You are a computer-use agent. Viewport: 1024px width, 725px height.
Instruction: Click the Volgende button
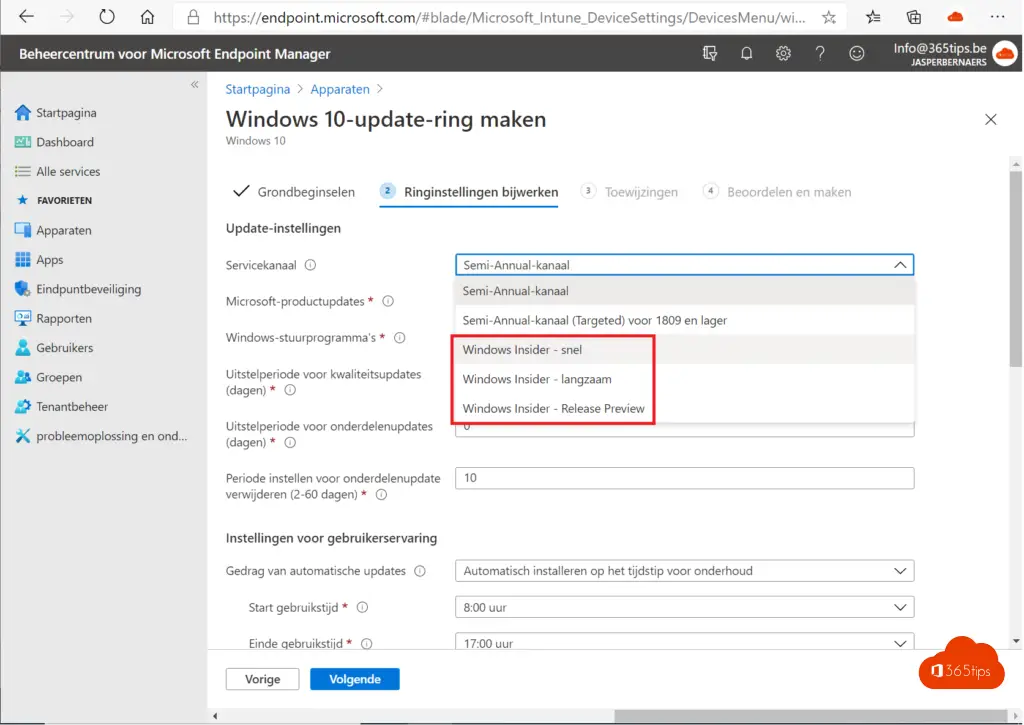tap(355, 679)
